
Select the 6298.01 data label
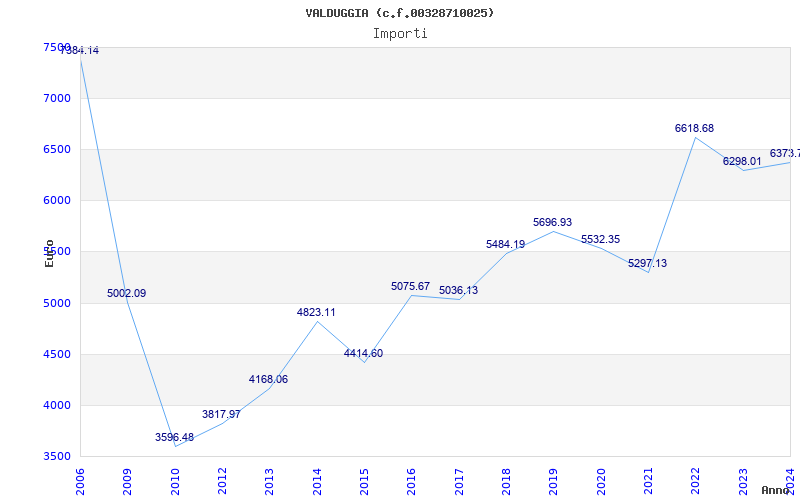[x=742, y=161]
